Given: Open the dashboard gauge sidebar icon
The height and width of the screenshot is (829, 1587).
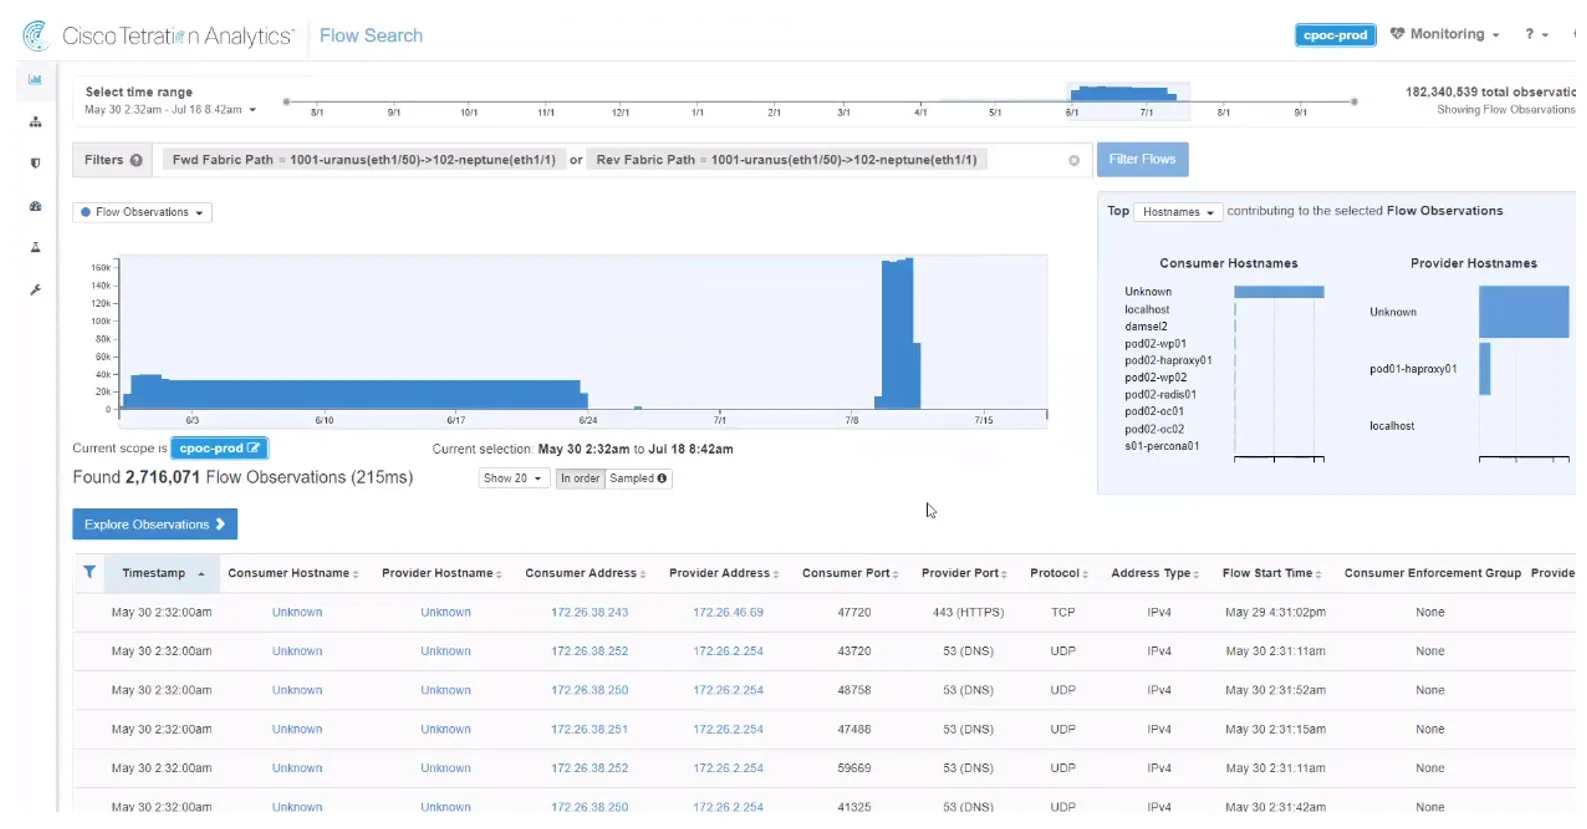Looking at the screenshot, I should 35,206.
